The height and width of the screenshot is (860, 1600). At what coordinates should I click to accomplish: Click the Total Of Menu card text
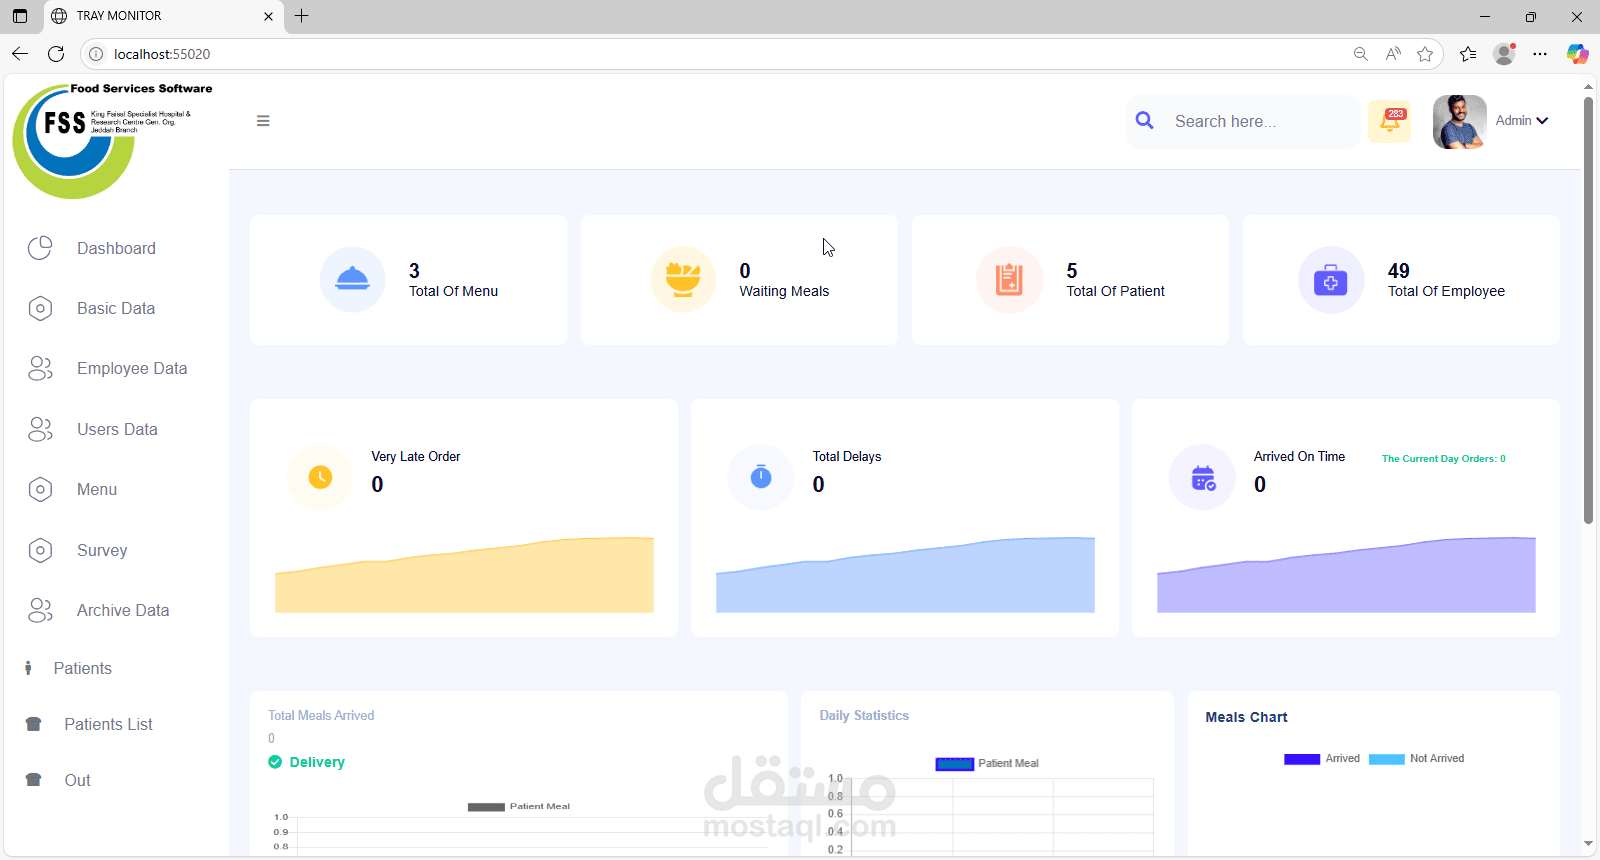click(453, 291)
